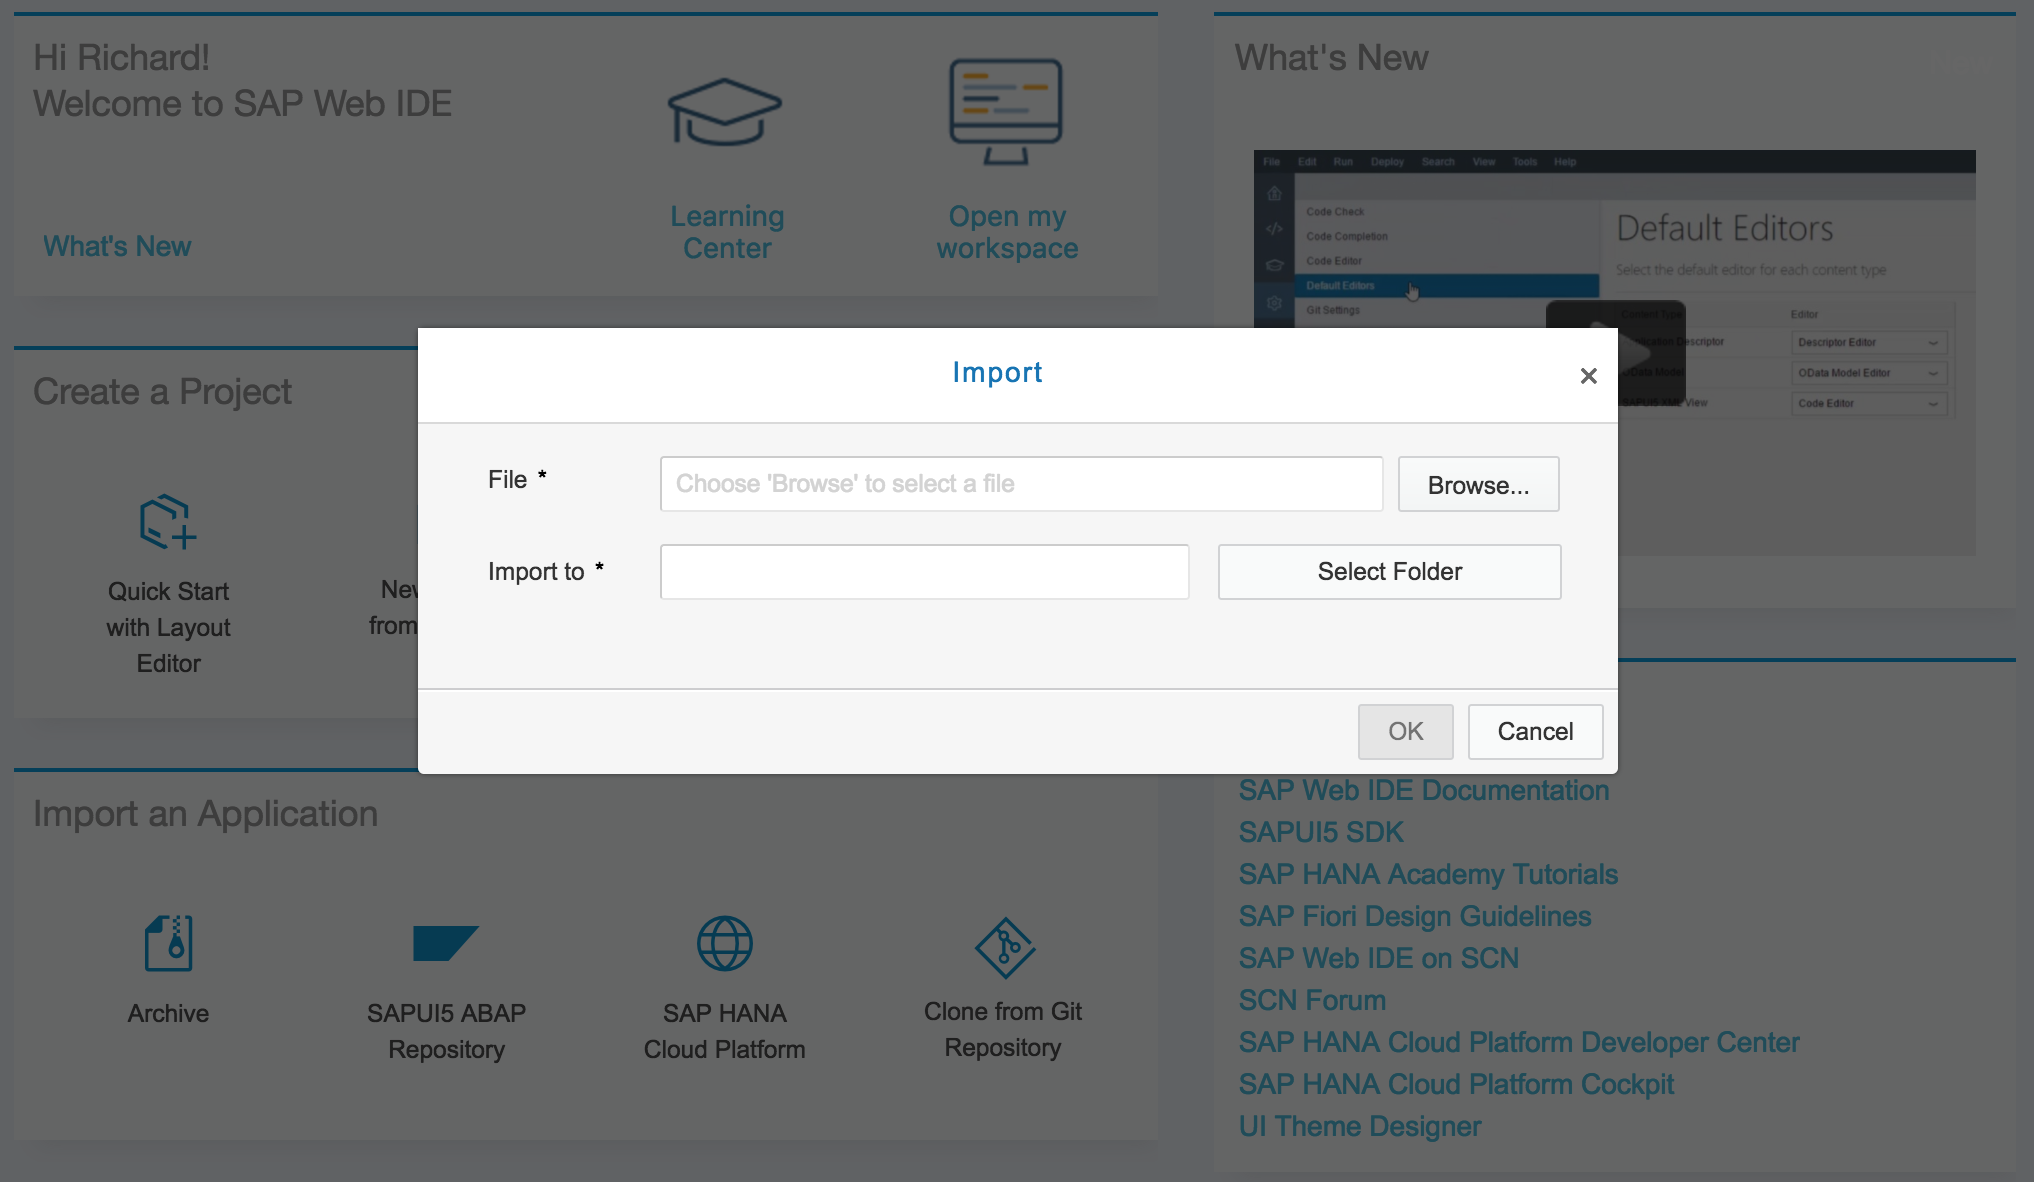Cancel the Import dialog
Viewport: 2034px width, 1182px height.
point(1535,732)
